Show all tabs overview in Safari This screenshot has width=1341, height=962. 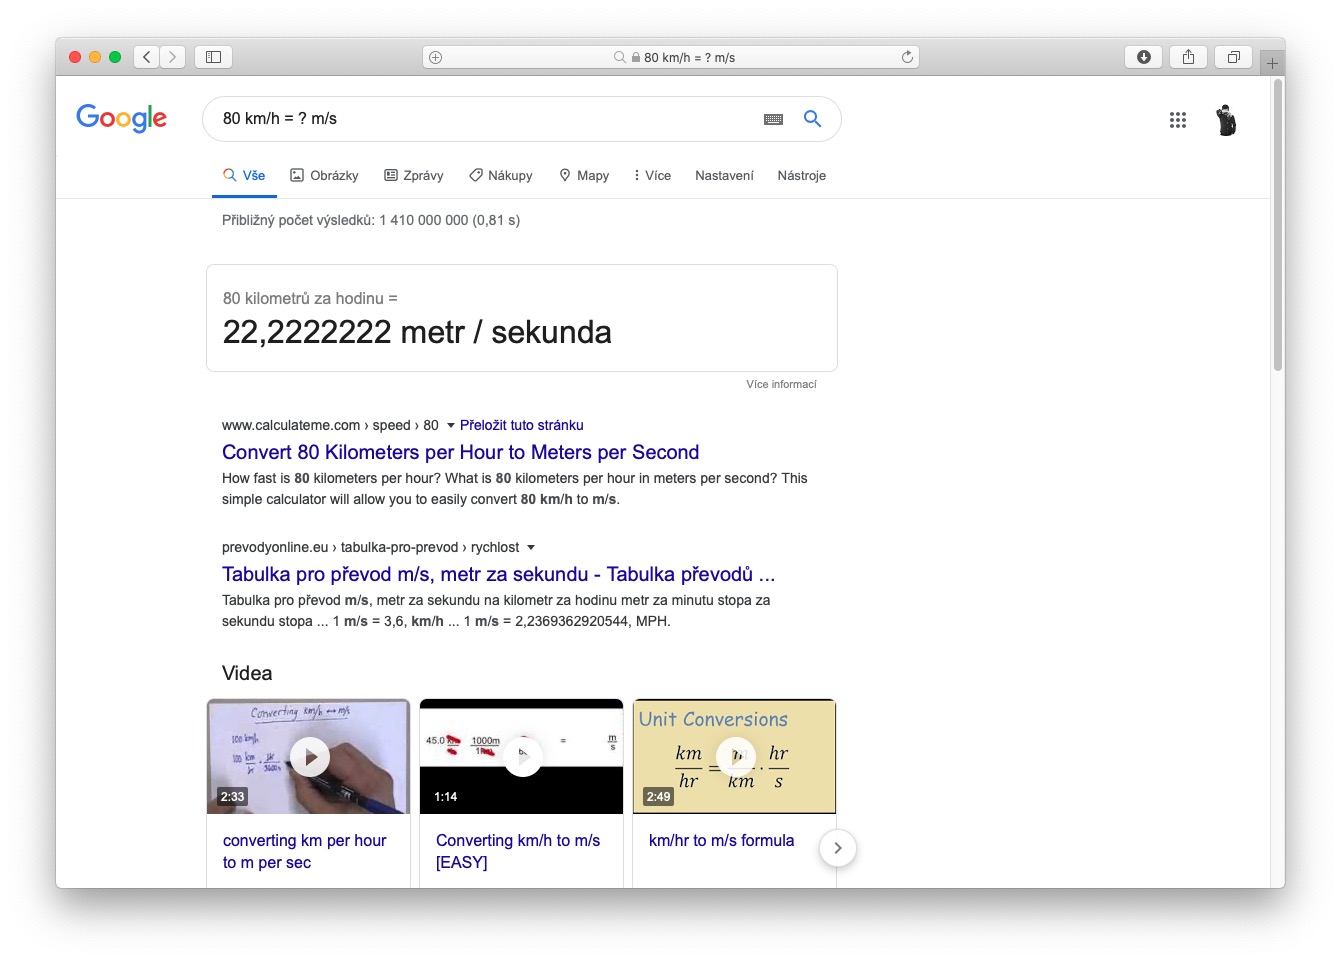(x=1234, y=57)
